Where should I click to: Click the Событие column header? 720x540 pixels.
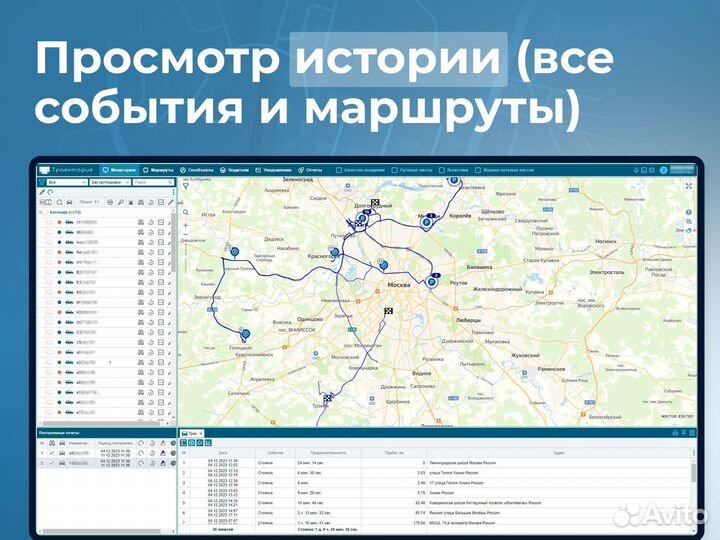coord(276,453)
